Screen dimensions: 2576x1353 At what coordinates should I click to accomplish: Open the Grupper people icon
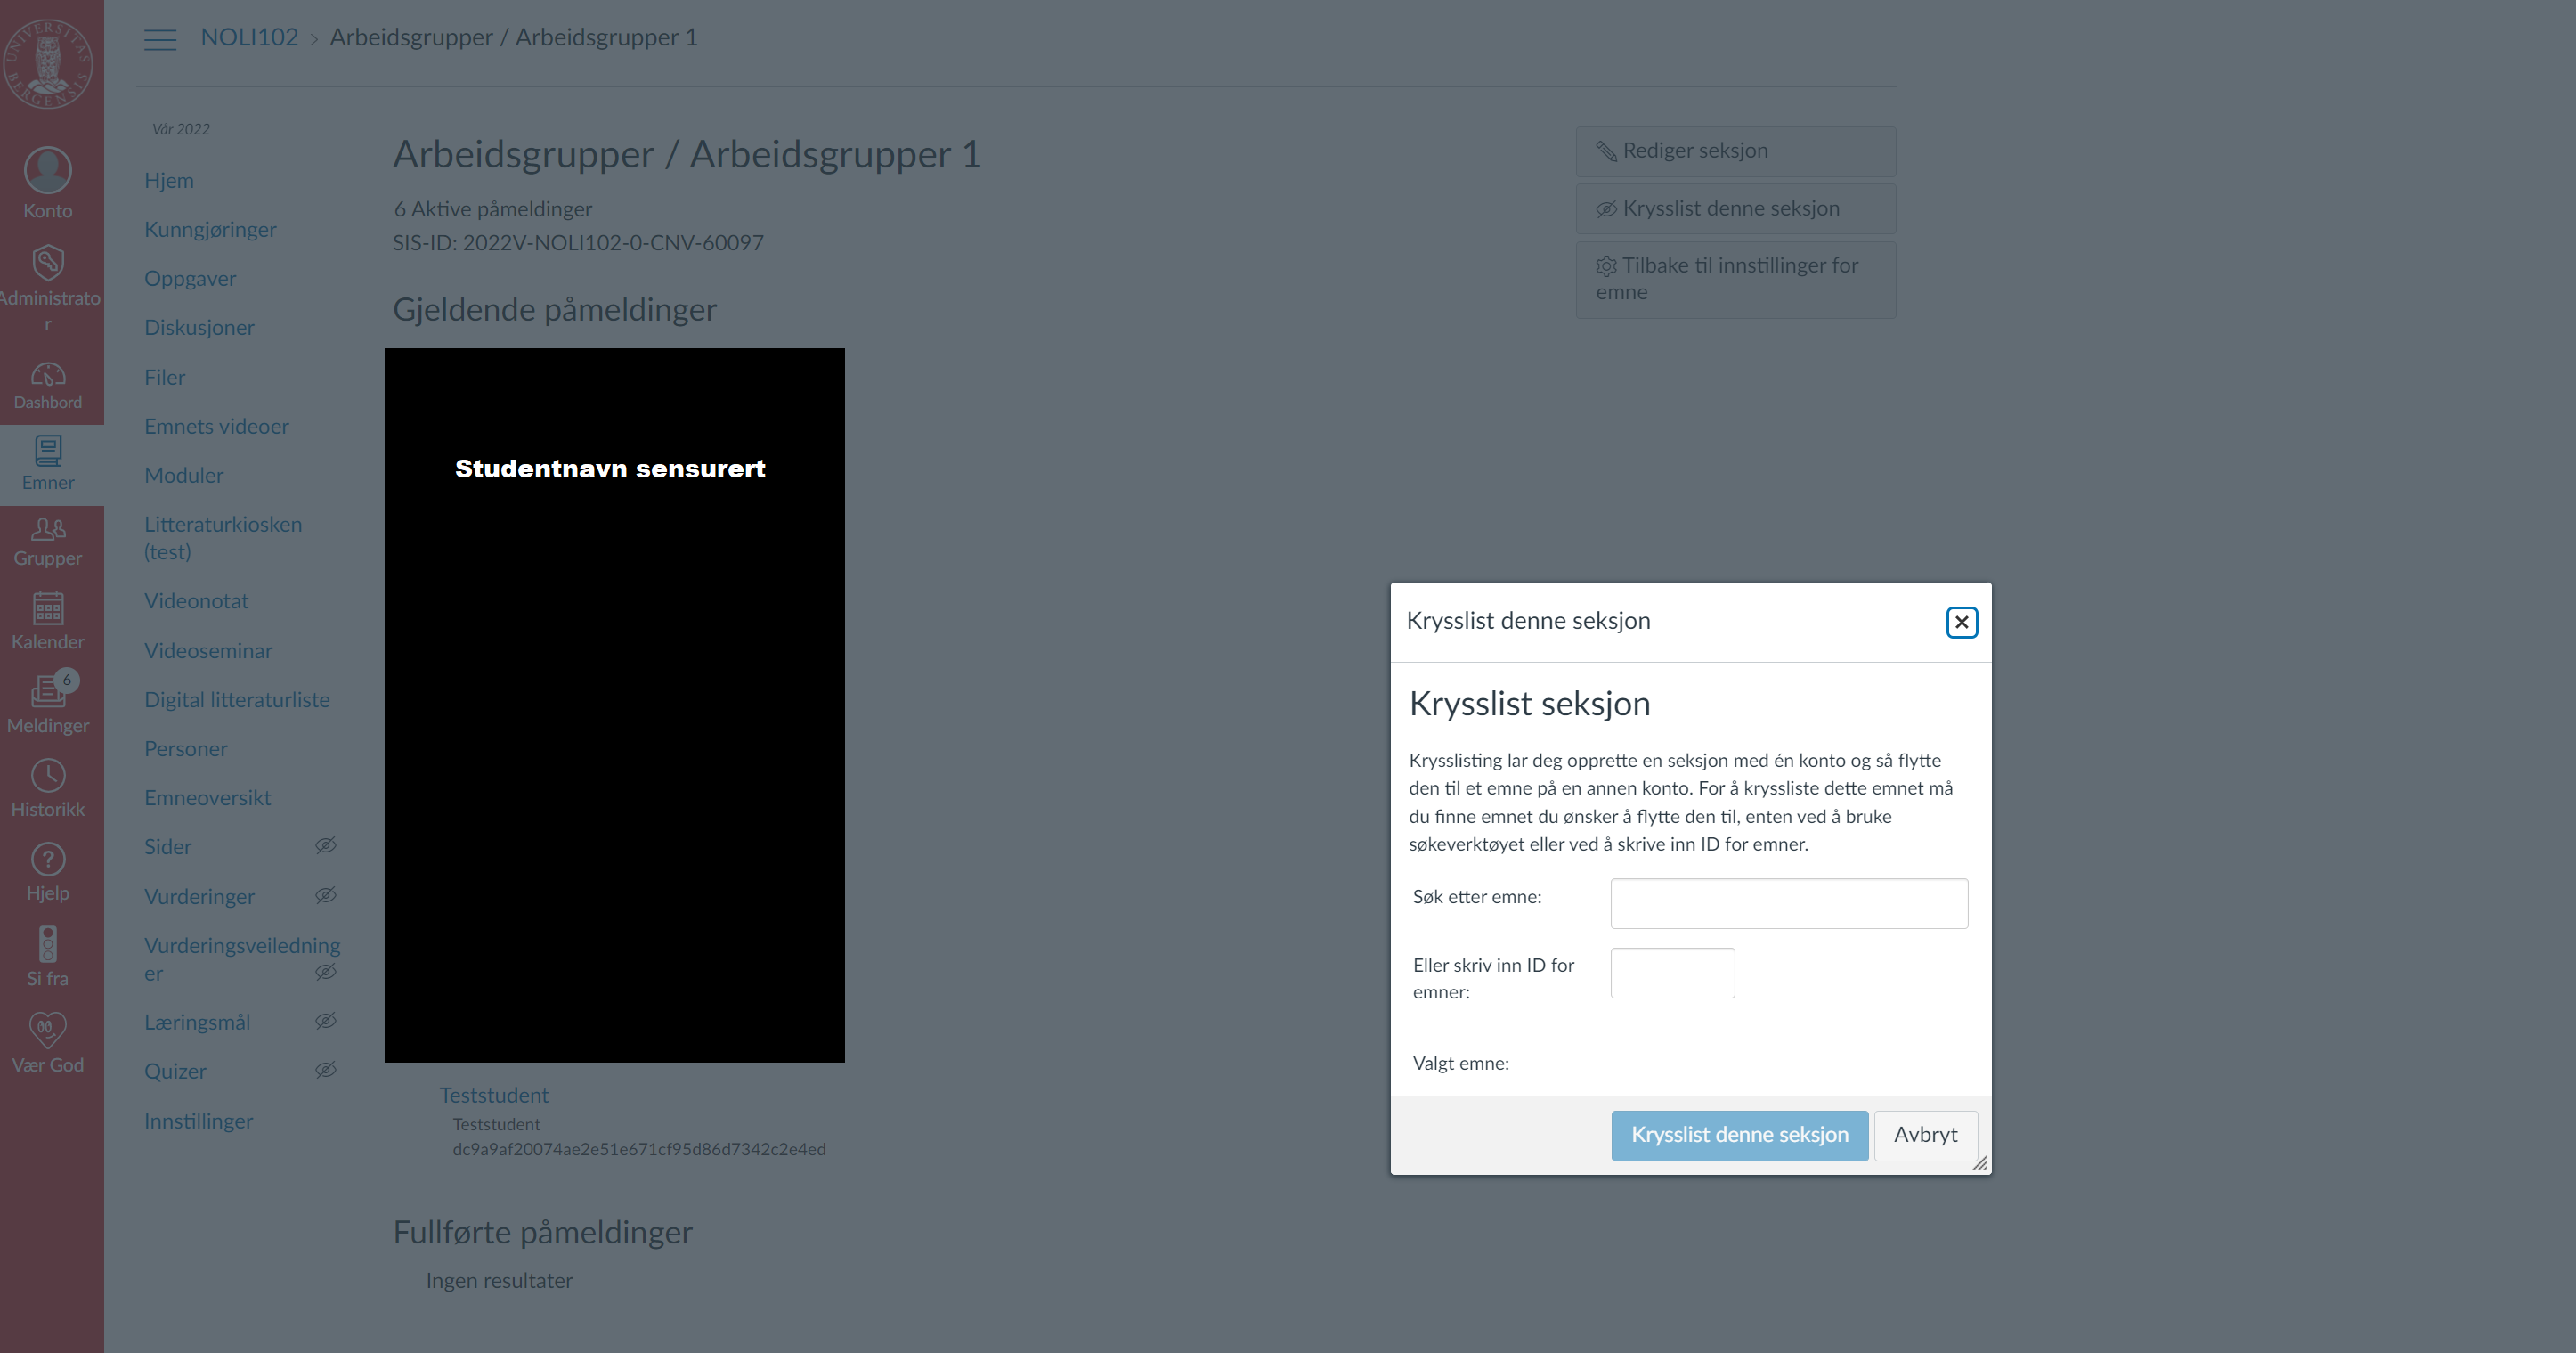[48, 528]
